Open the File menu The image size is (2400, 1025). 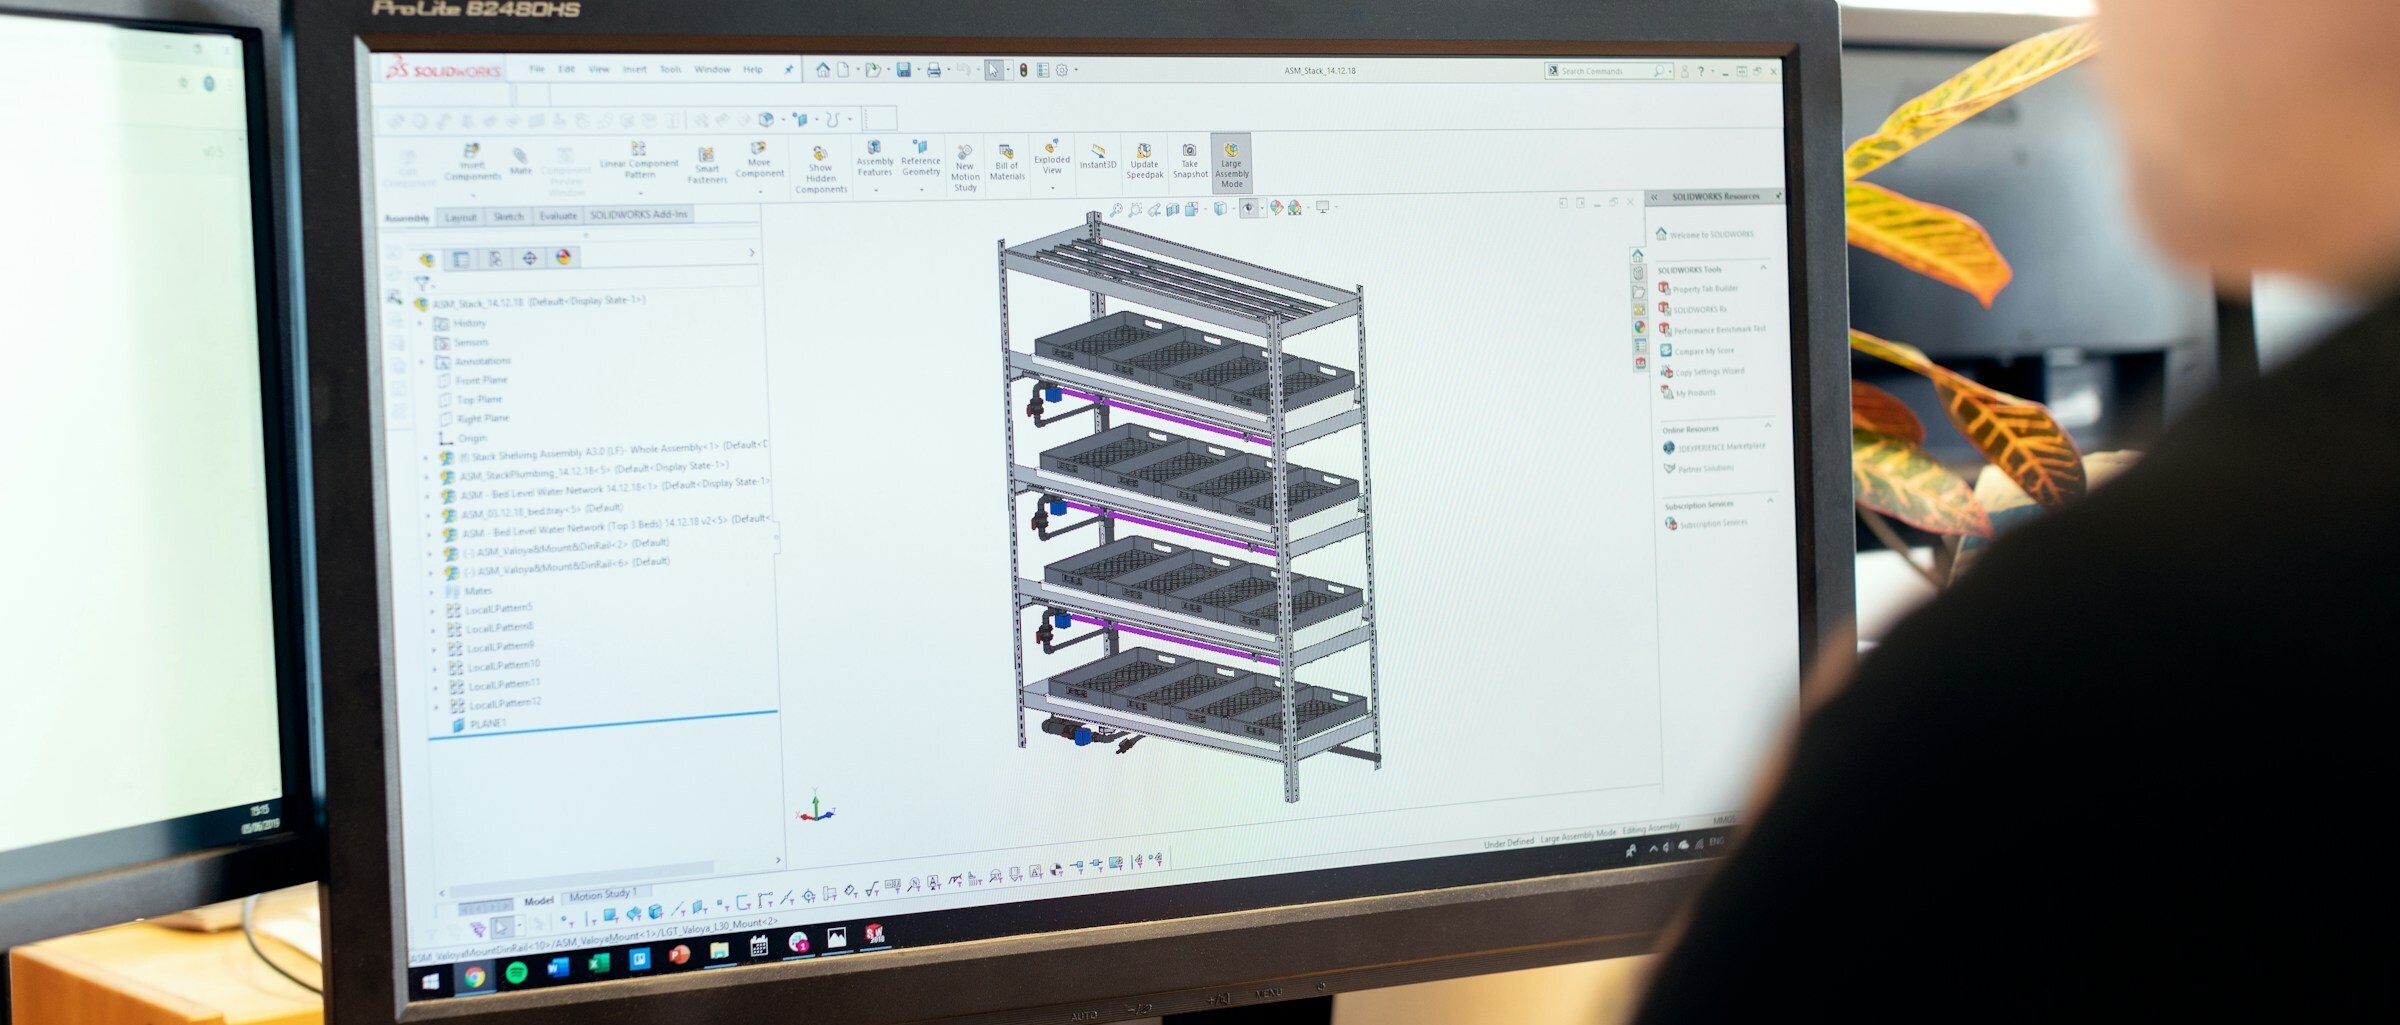coord(537,69)
